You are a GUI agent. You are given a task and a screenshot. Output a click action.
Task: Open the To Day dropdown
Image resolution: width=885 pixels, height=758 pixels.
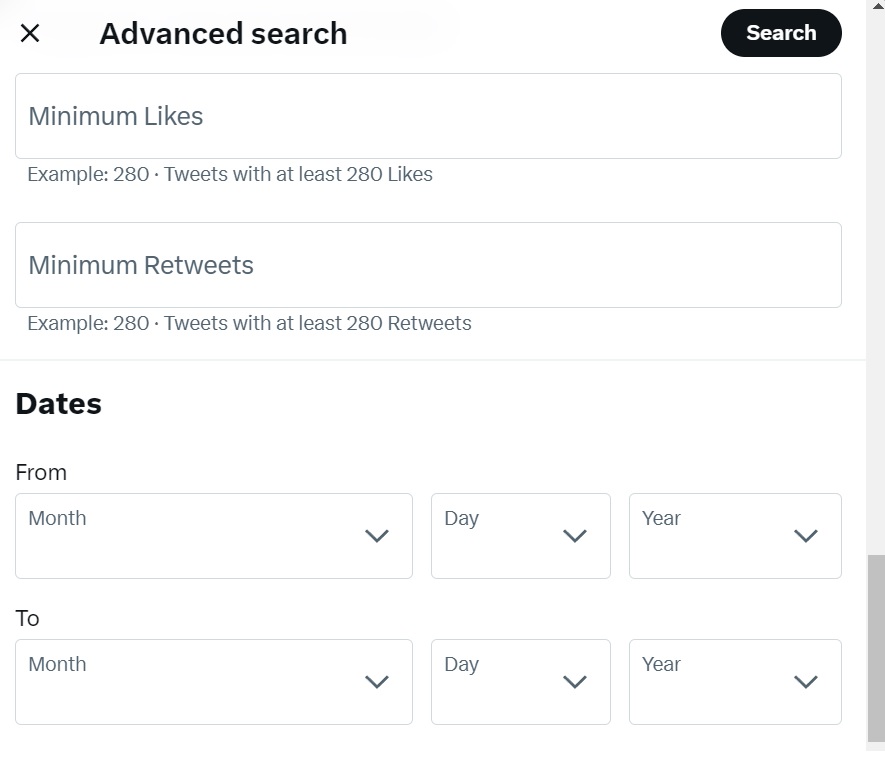pos(520,681)
